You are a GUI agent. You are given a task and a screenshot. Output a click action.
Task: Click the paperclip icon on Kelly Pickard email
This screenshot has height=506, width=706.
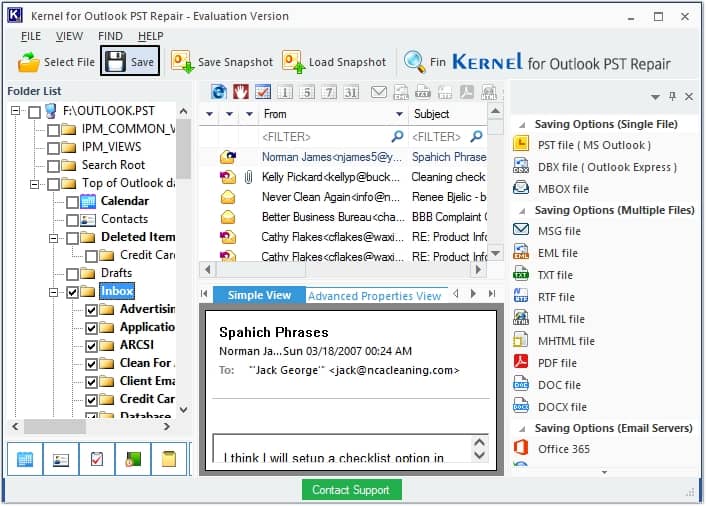pos(248,177)
